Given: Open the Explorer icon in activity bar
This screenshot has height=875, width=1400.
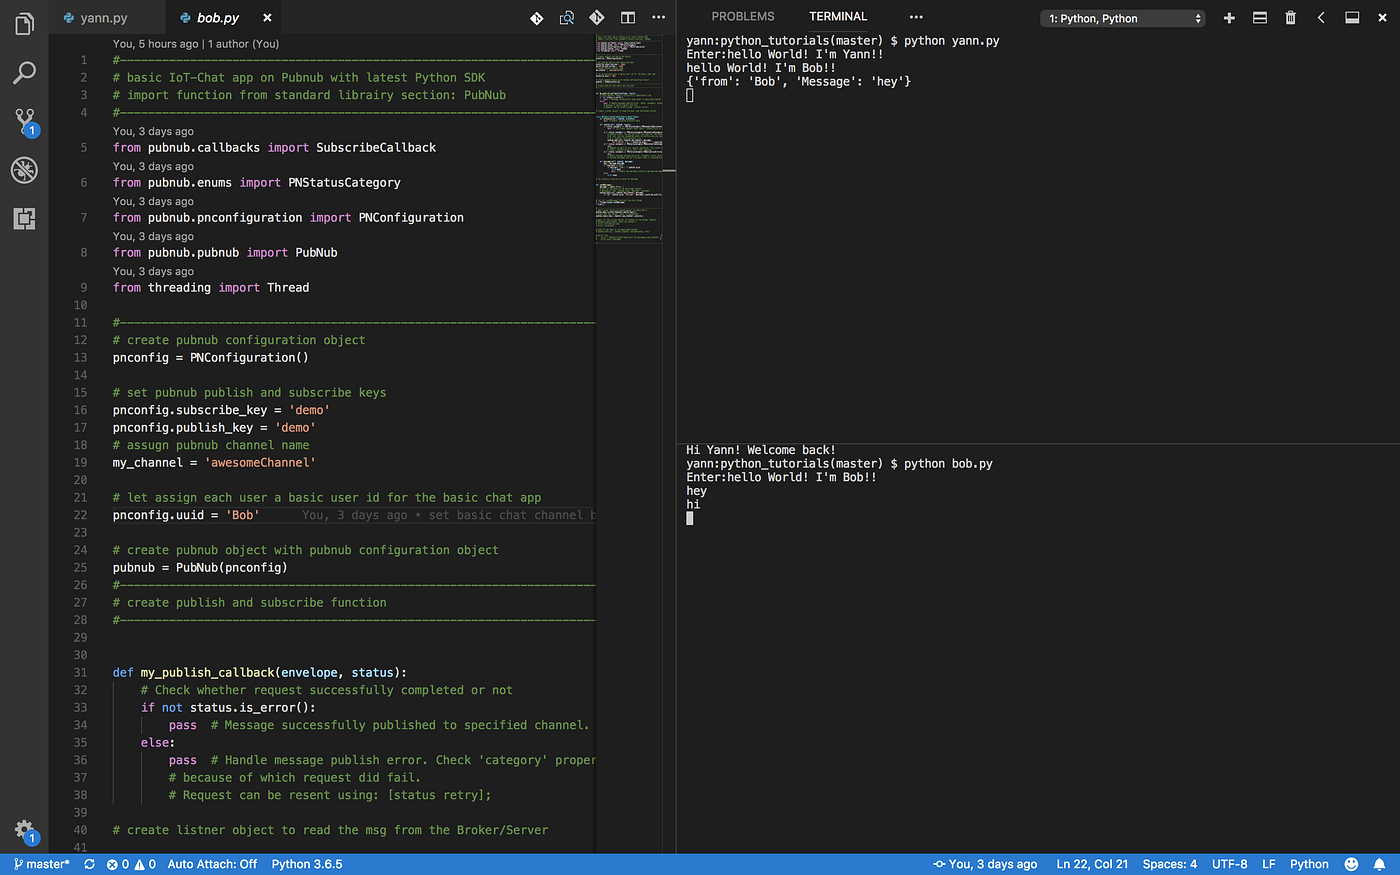Looking at the screenshot, I should tap(24, 23).
